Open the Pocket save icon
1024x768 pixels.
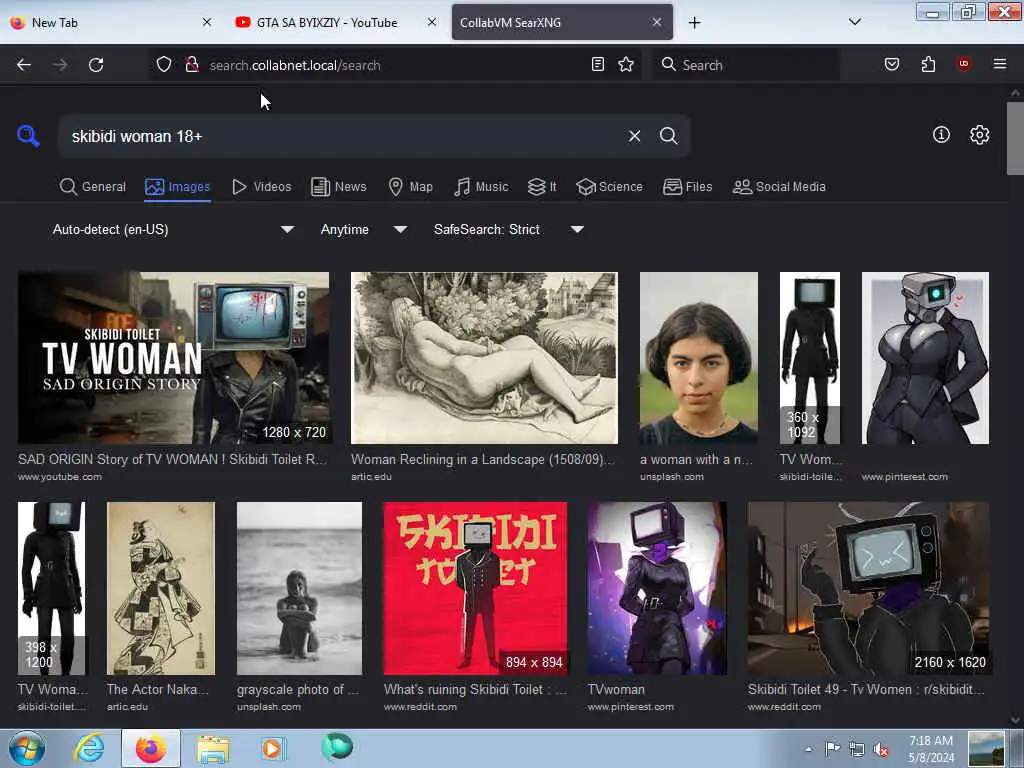(x=892, y=64)
